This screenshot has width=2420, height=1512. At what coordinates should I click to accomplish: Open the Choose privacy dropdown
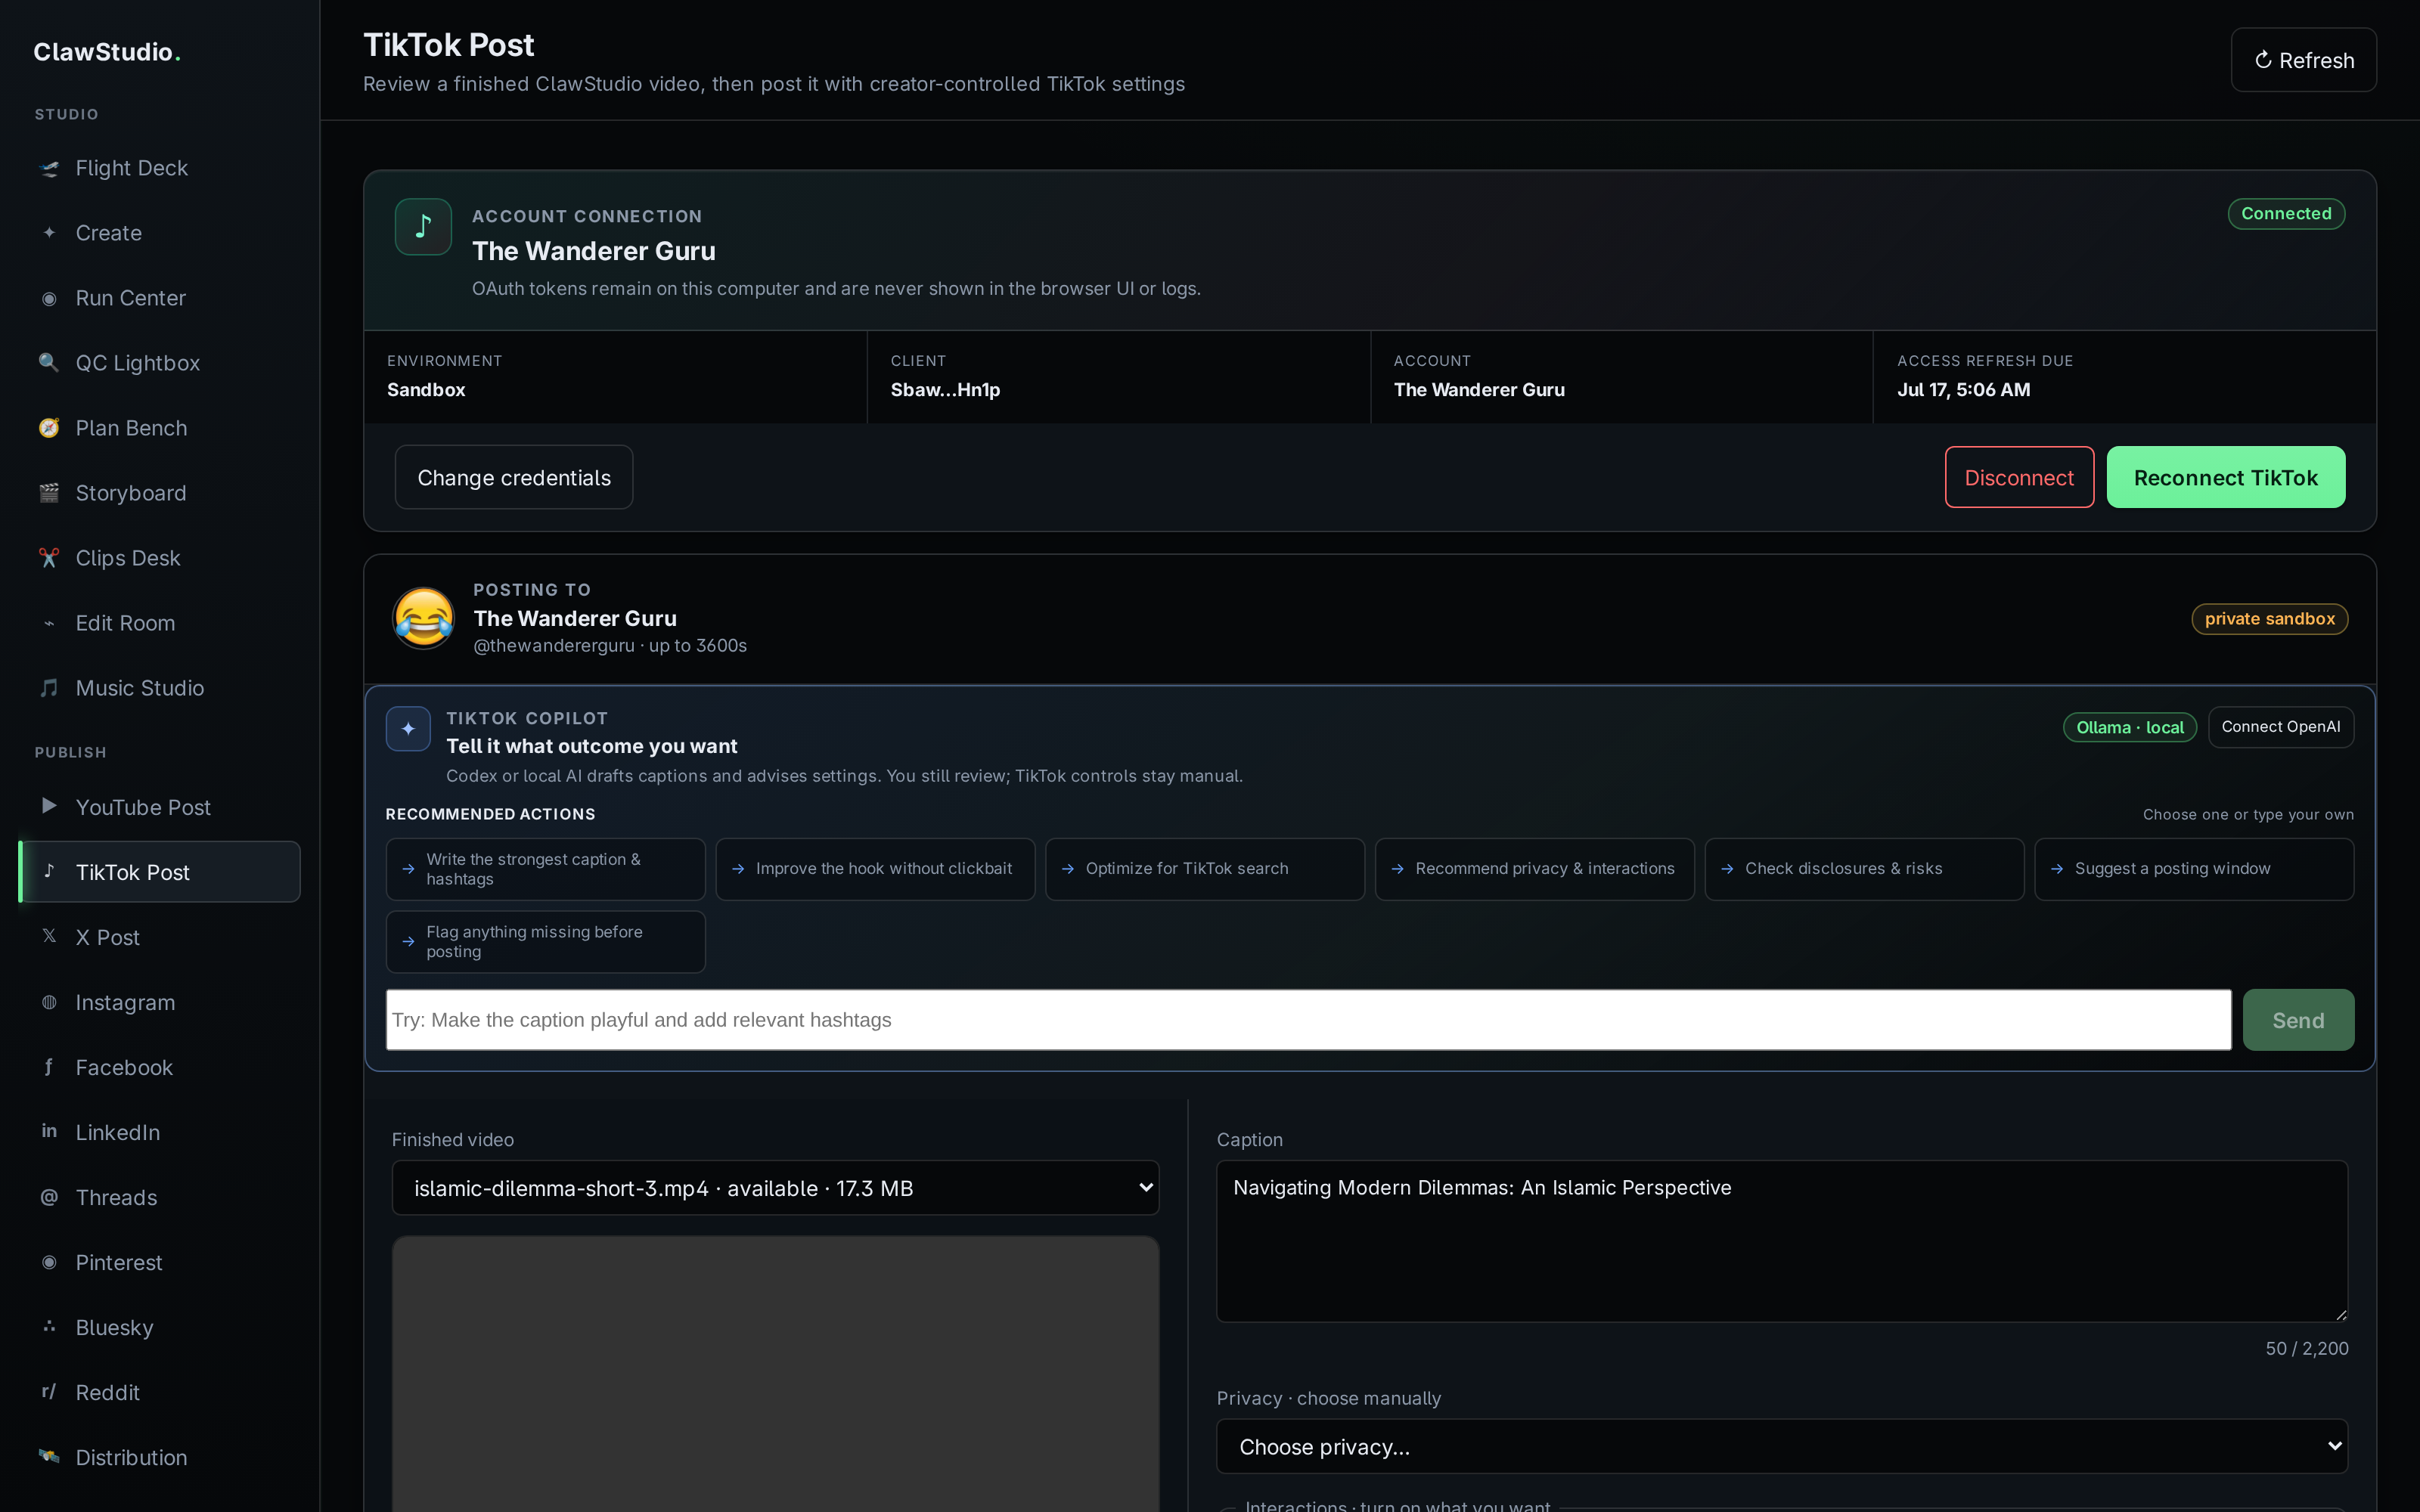(1782, 1446)
